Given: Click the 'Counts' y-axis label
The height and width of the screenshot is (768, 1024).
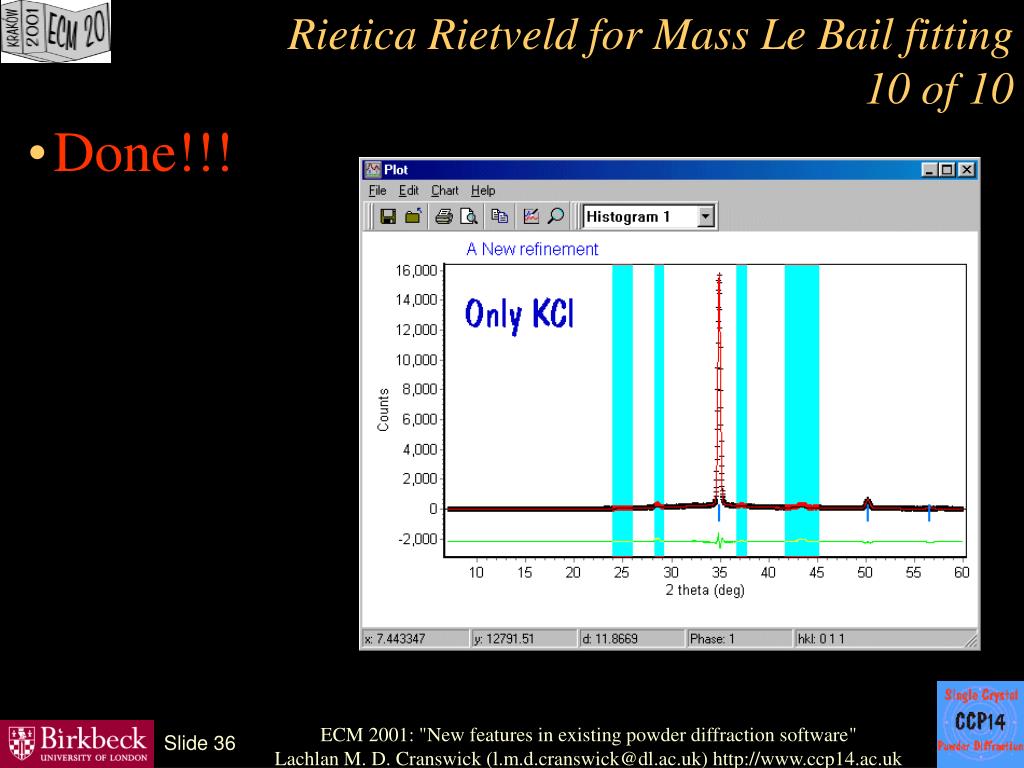Looking at the screenshot, I should coord(383,409).
